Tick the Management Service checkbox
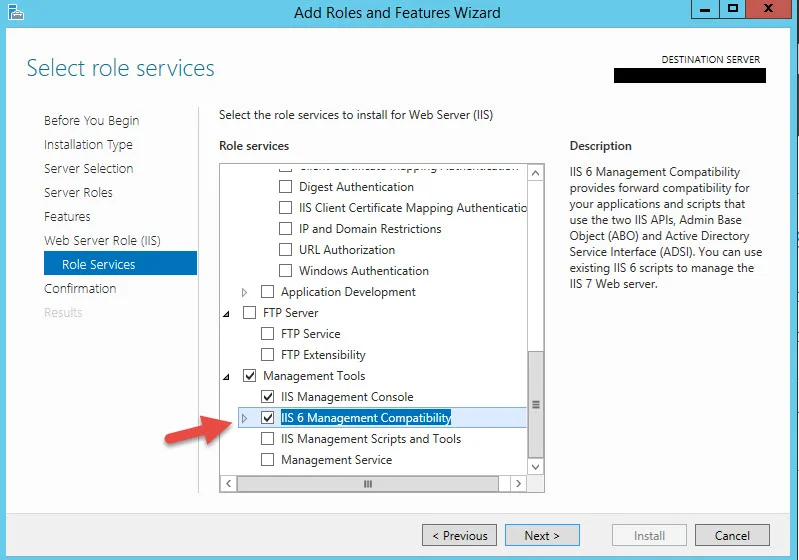799x560 pixels. [268, 460]
